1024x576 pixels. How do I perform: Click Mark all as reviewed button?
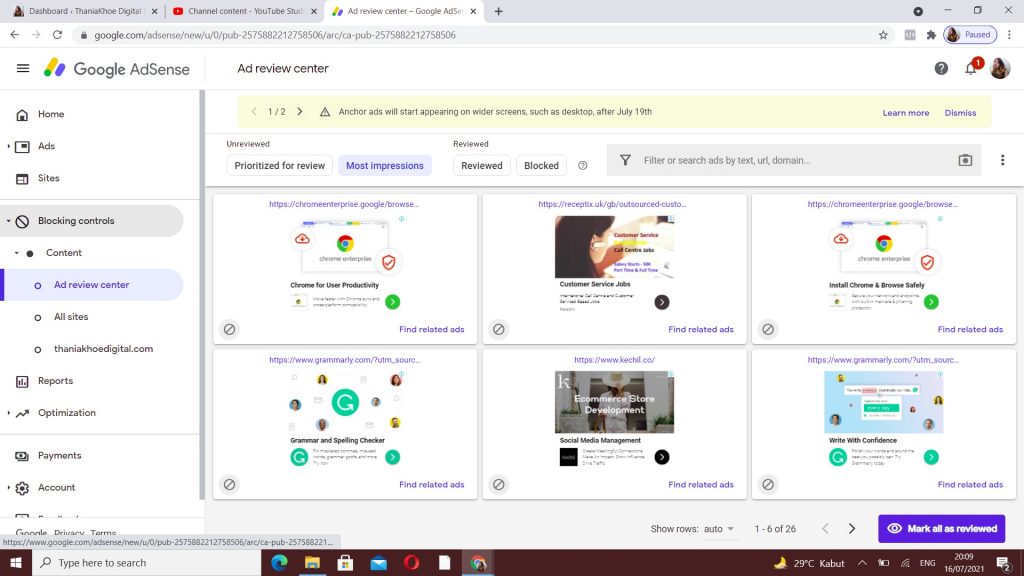tap(941, 529)
